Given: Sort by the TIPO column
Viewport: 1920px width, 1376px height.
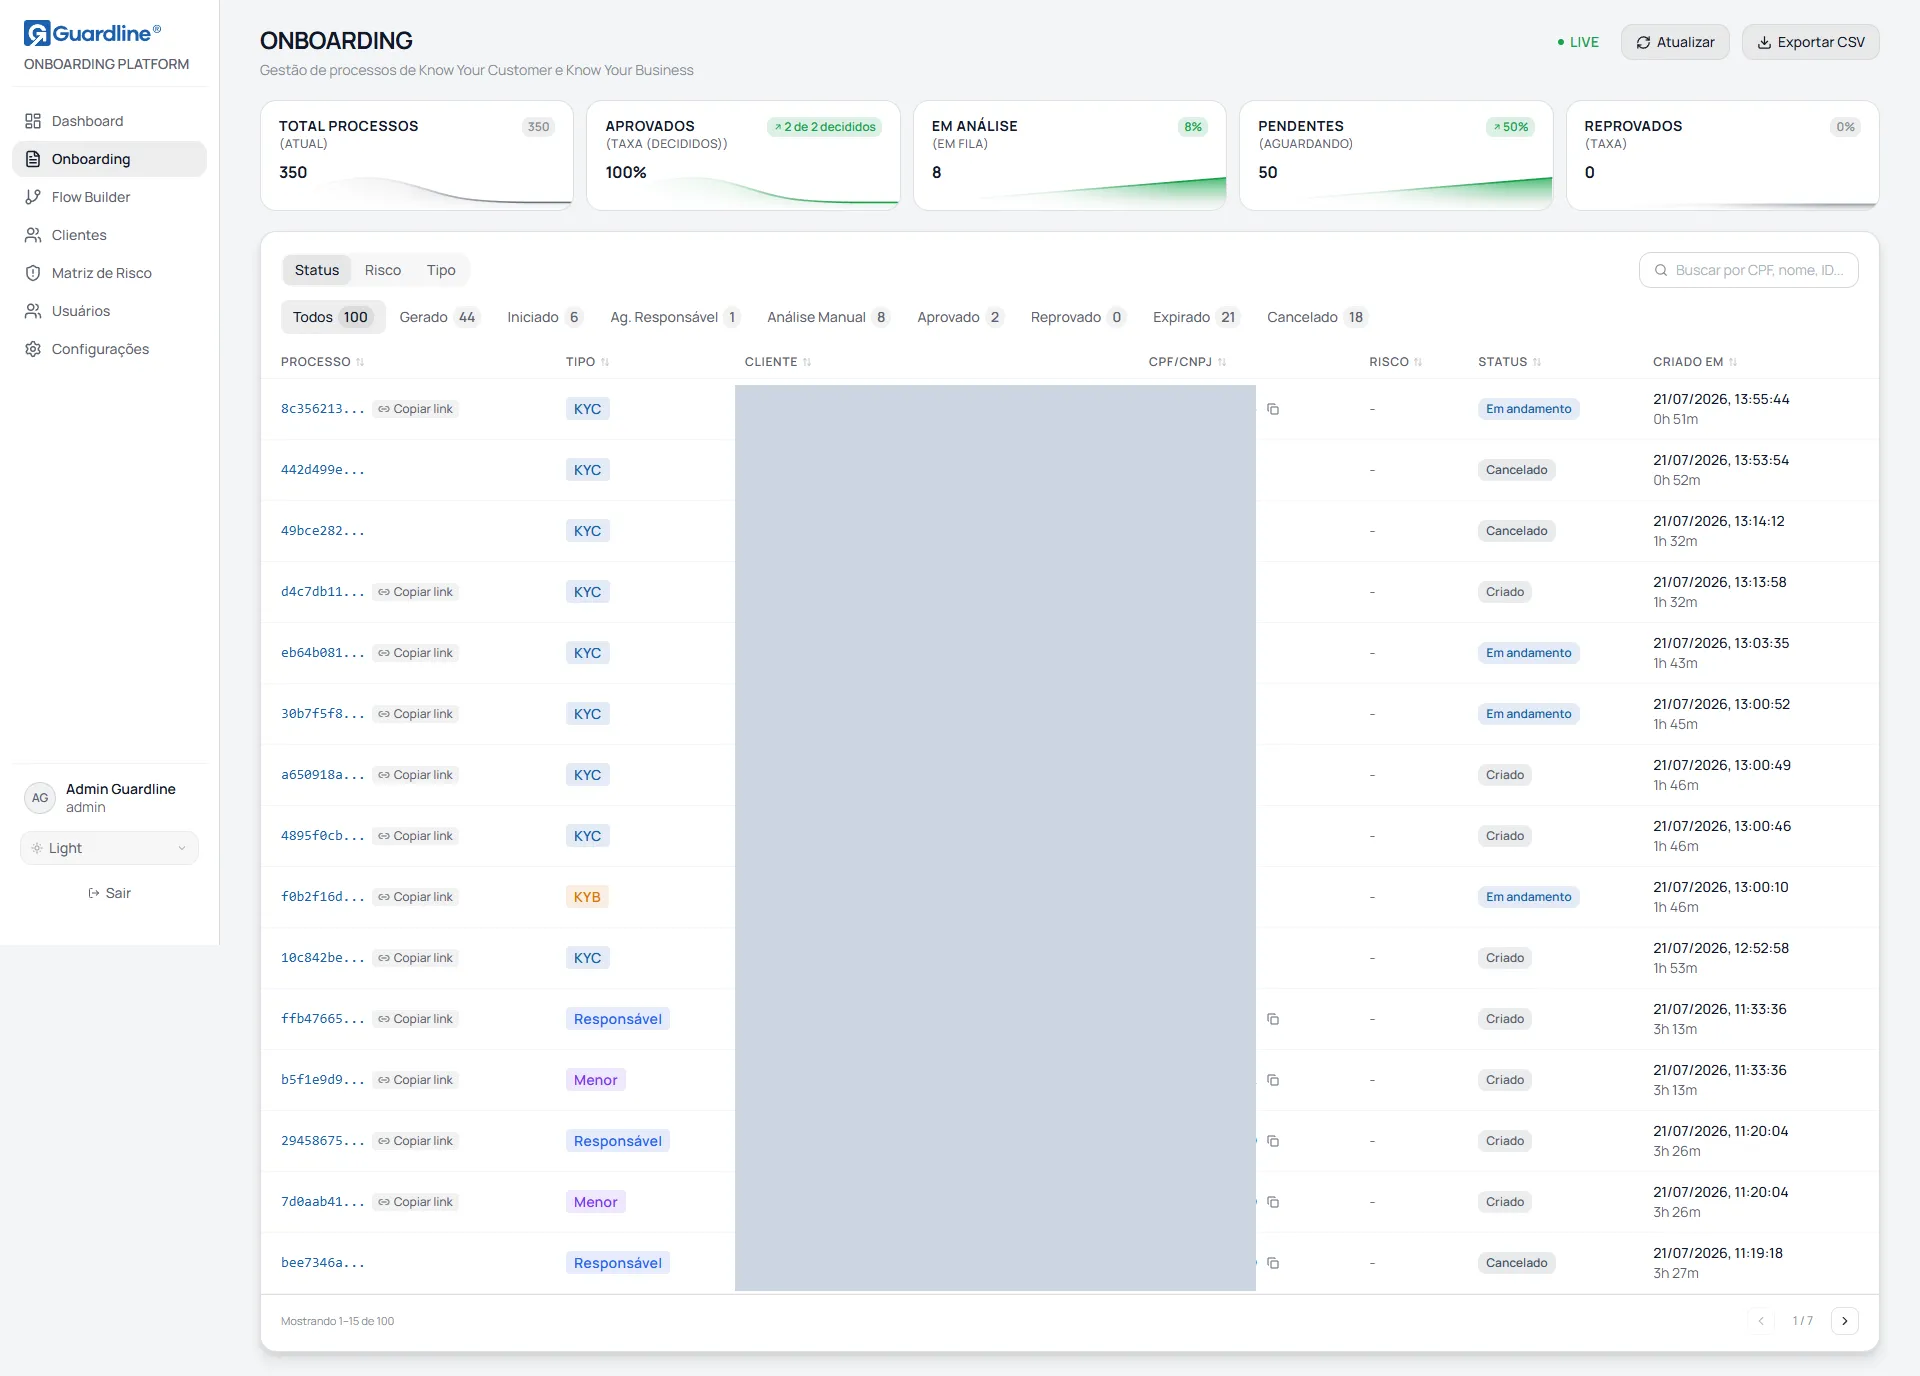Looking at the screenshot, I should [x=587, y=362].
